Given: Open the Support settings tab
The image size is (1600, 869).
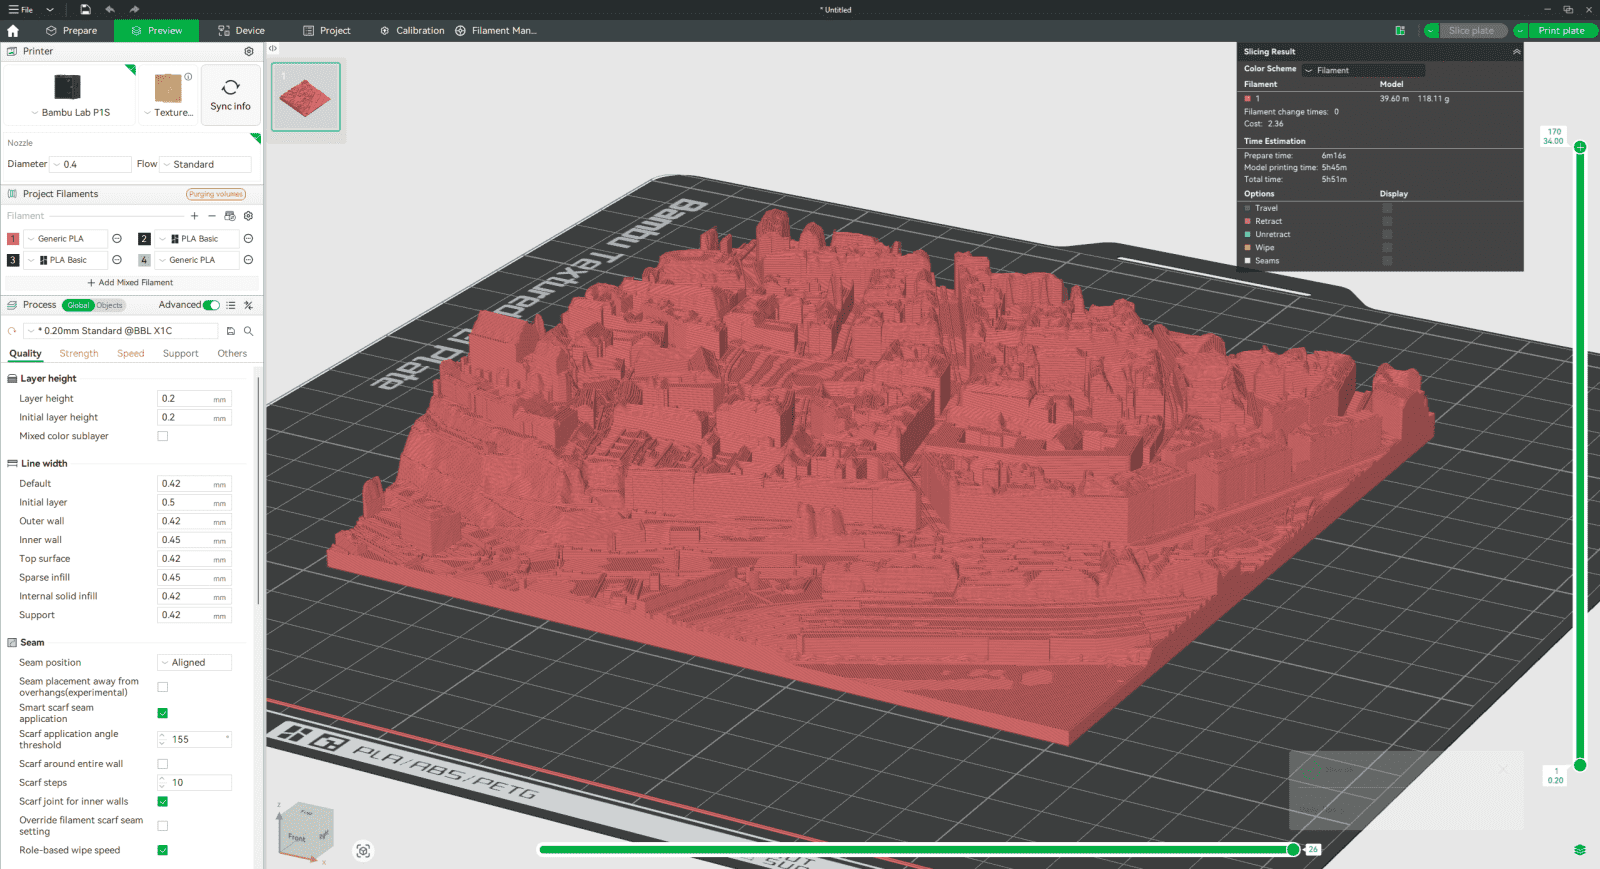Looking at the screenshot, I should tap(181, 354).
